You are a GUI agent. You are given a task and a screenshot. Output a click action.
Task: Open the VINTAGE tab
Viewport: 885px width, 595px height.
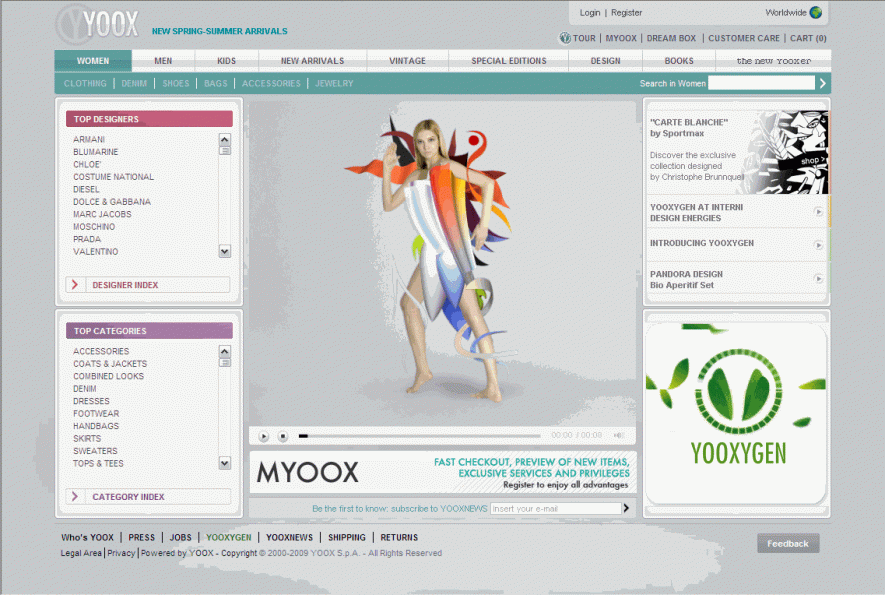407,61
